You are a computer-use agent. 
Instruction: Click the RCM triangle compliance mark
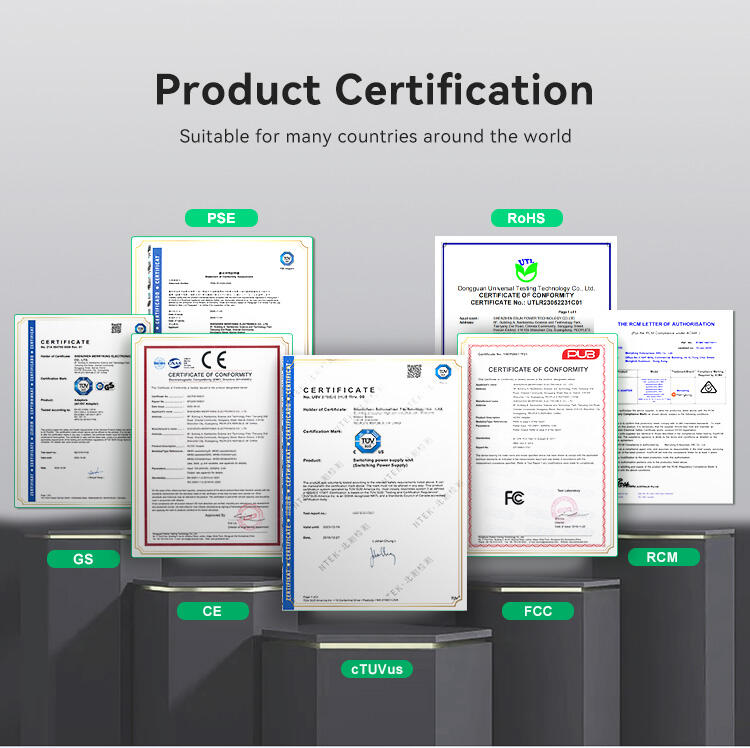point(708,387)
